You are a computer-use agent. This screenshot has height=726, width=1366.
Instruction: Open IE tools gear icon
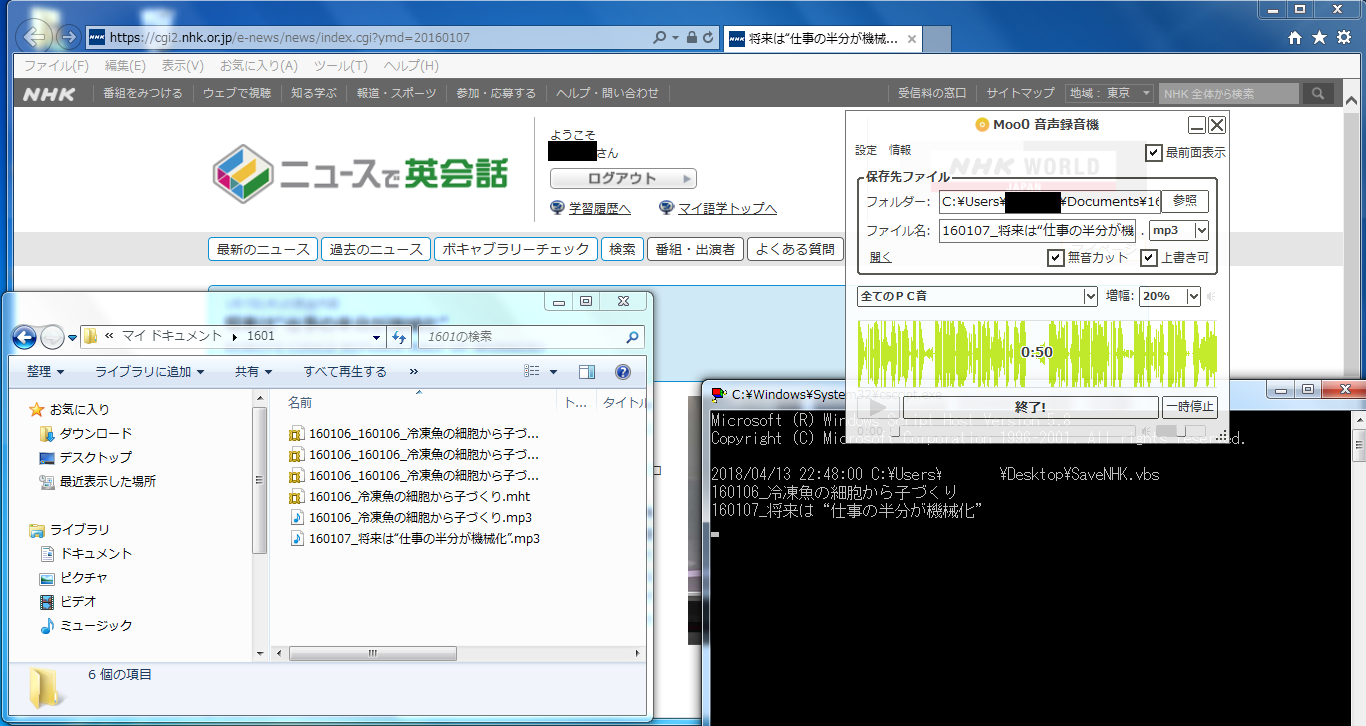point(1343,37)
